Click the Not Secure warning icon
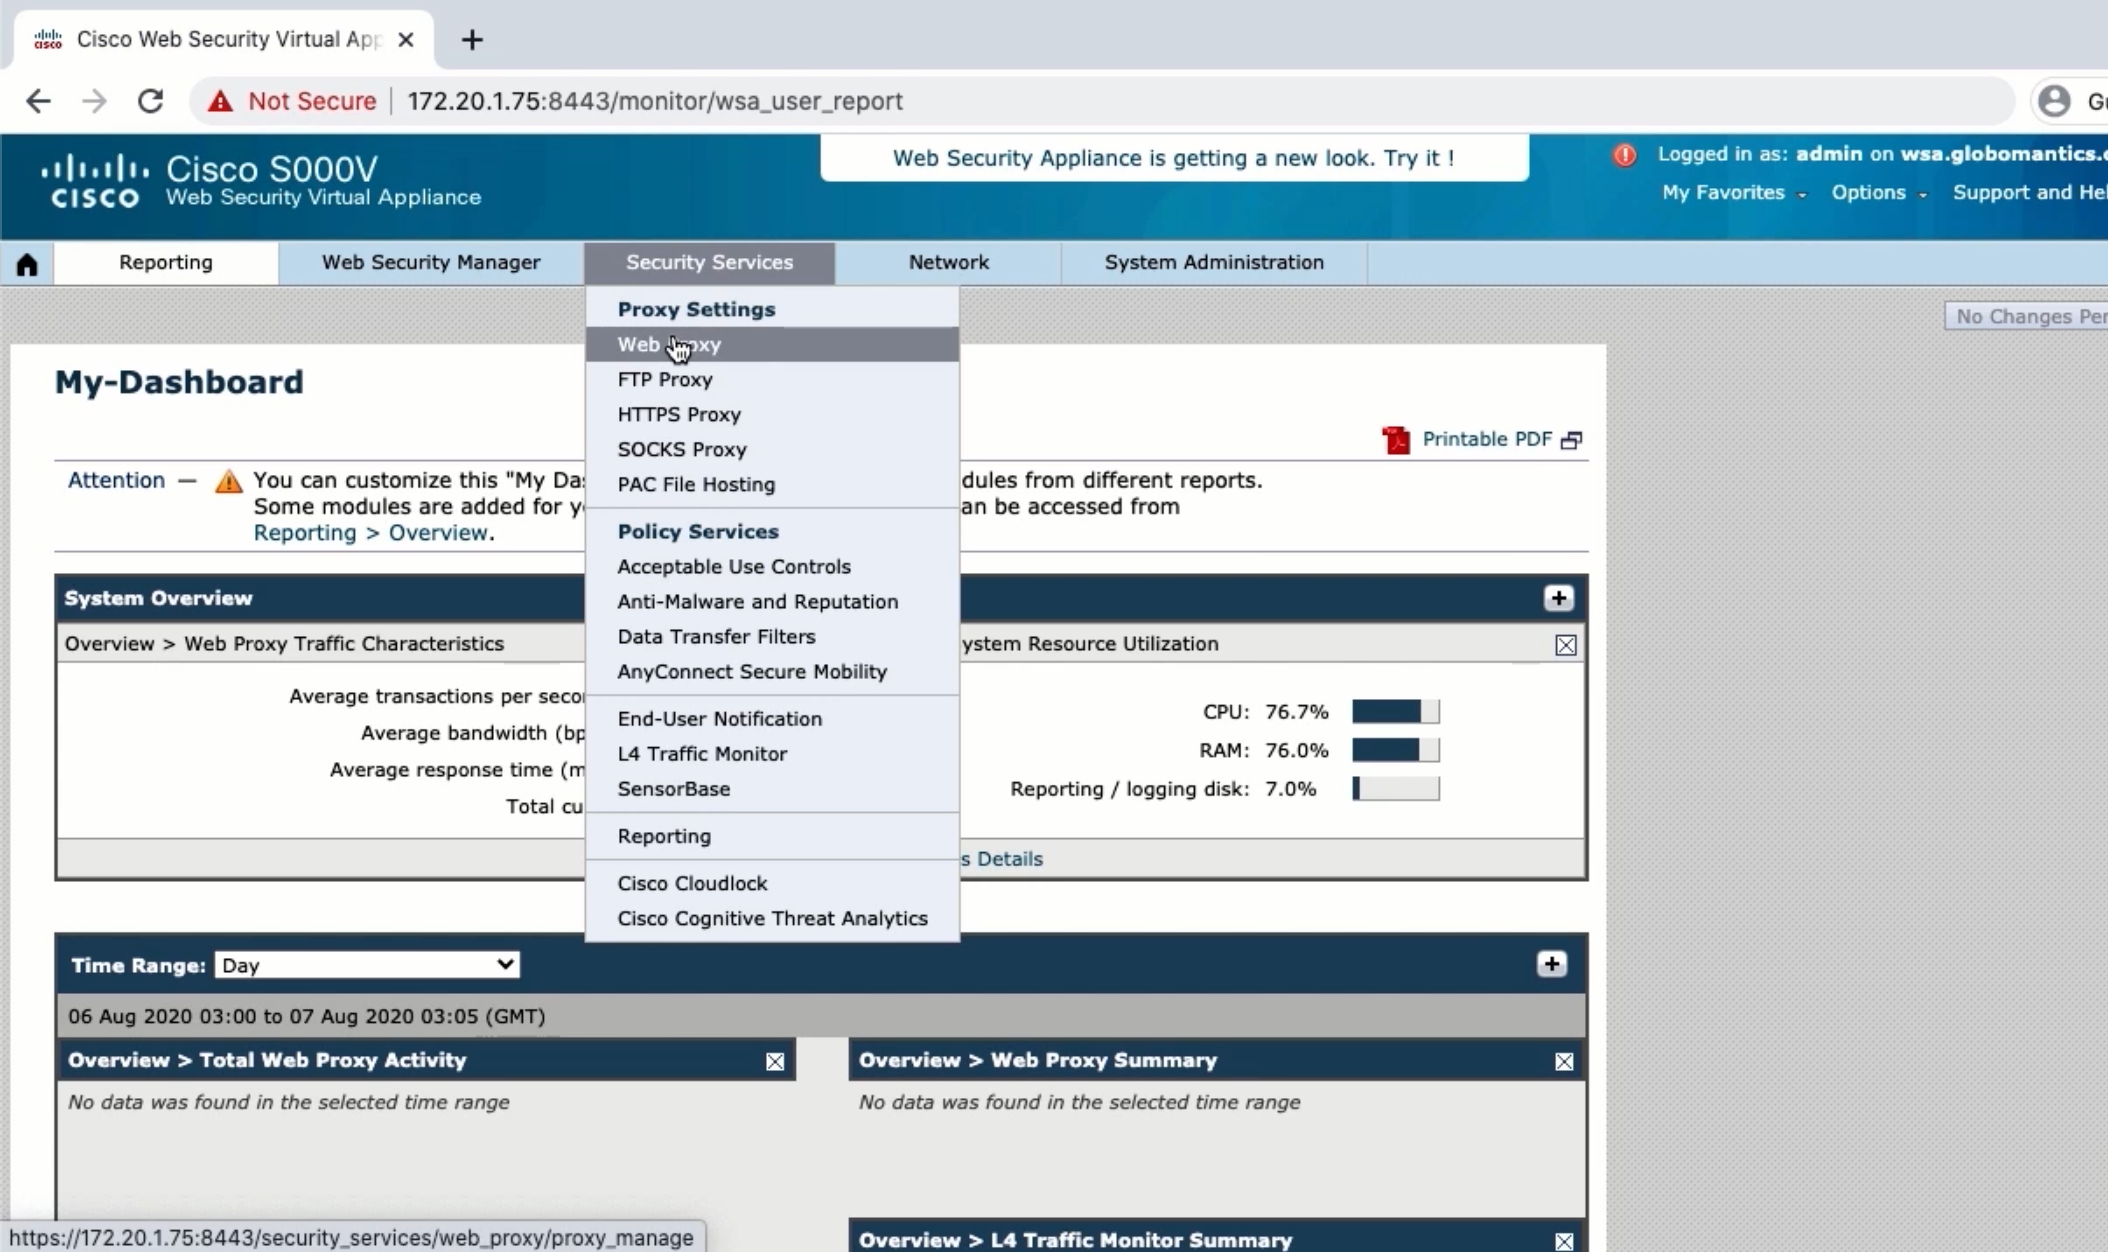This screenshot has height=1252, width=2108. click(220, 101)
